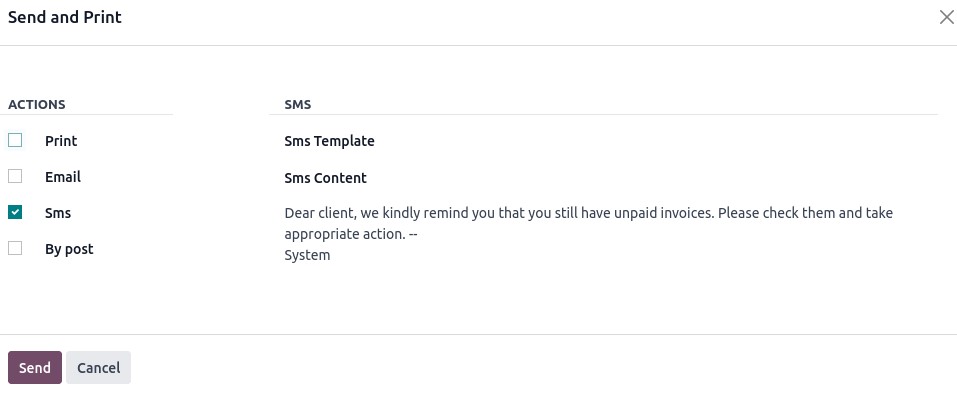Click the ACTIONS section header
The width and height of the screenshot is (957, 394).
pos(37,104)
